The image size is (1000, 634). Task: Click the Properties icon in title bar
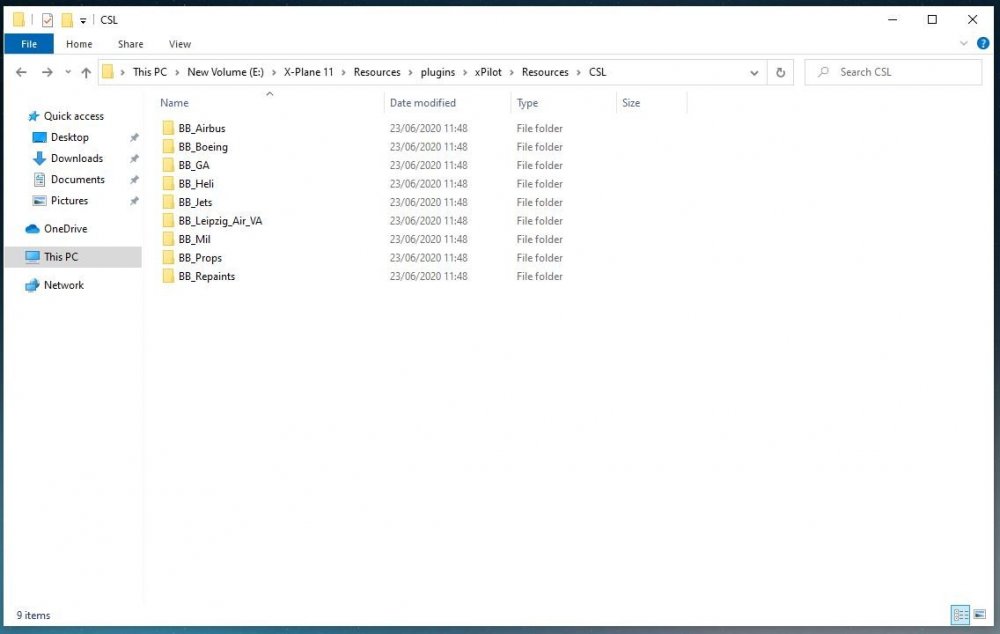pos(47,20)
